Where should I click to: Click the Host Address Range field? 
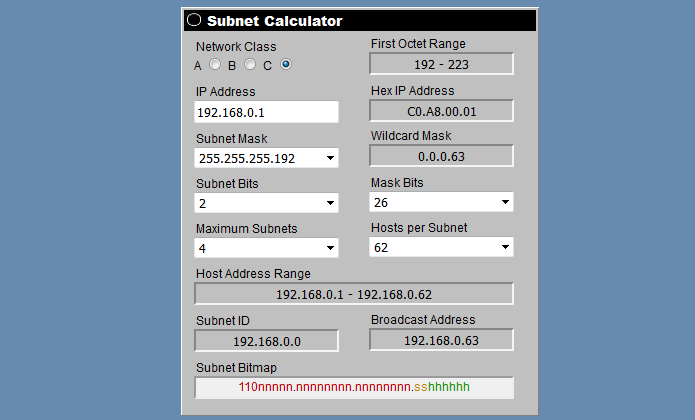tap(354, 294)
